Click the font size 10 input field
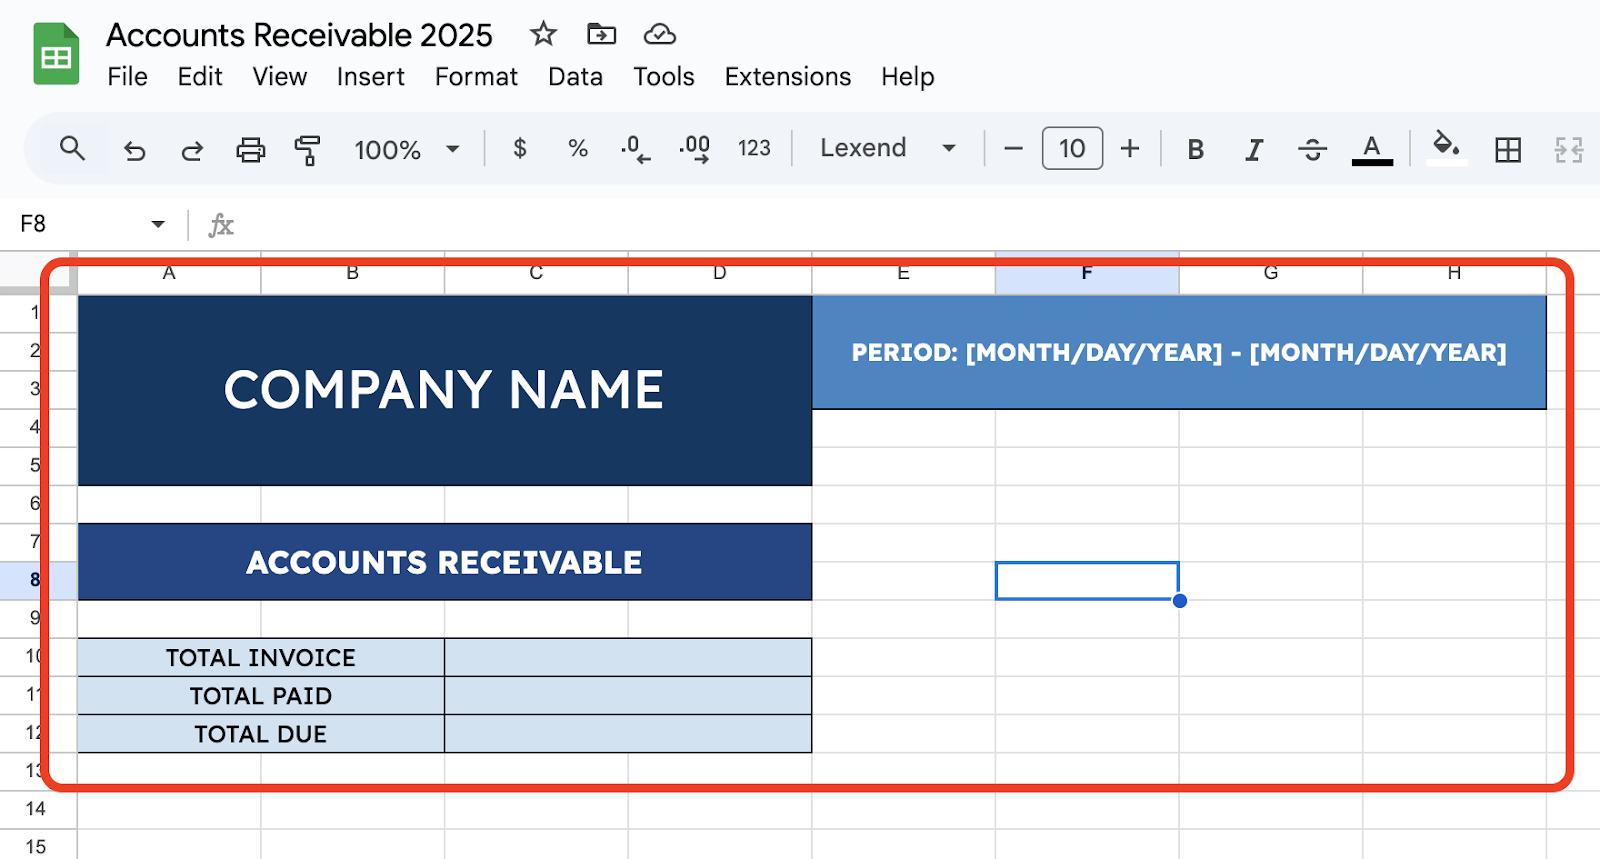This screenshot has height=859, width=1600. pyautogui.click(x=1072, y=149)
